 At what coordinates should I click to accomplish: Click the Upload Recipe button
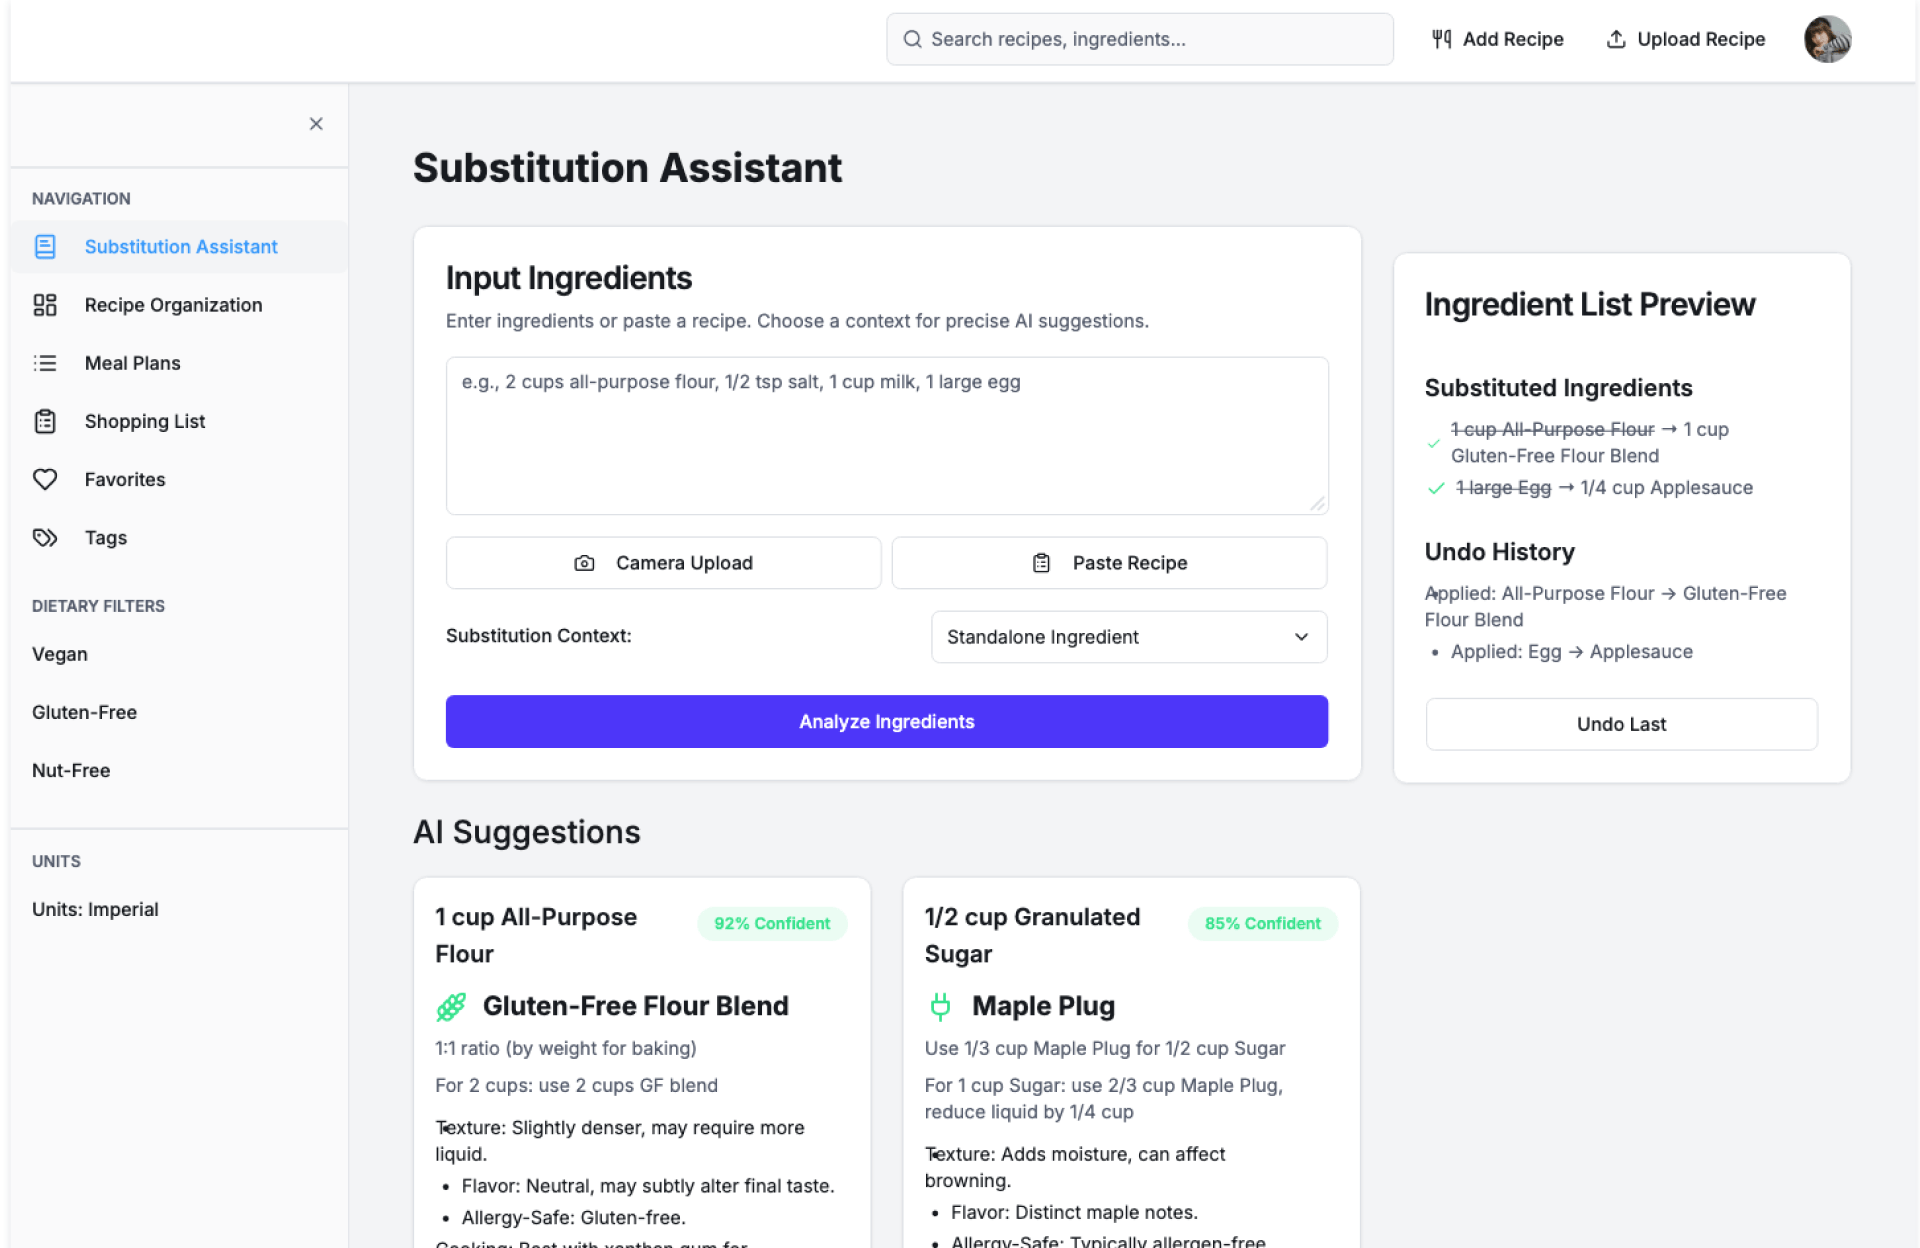pyautogui.click(x=1685, y=40)
